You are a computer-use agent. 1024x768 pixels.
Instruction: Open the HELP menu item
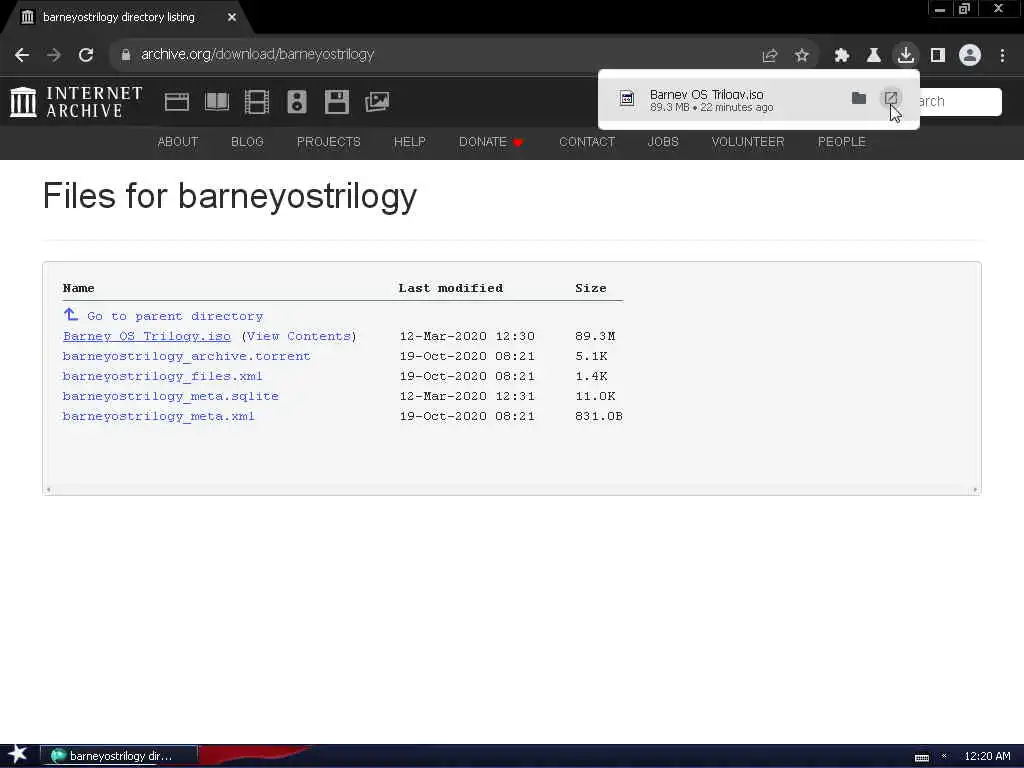tap(409, 142)
